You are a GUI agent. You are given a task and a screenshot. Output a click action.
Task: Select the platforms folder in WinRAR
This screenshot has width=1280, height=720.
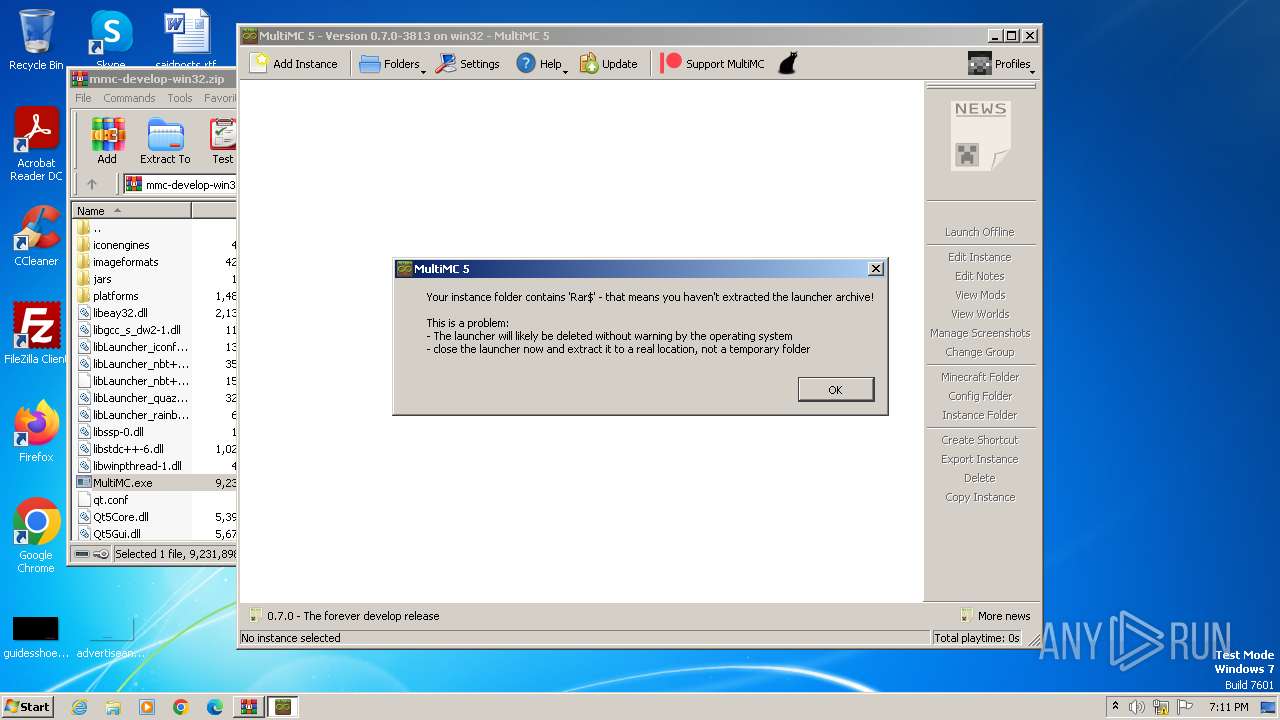click(x=115, y=296)
